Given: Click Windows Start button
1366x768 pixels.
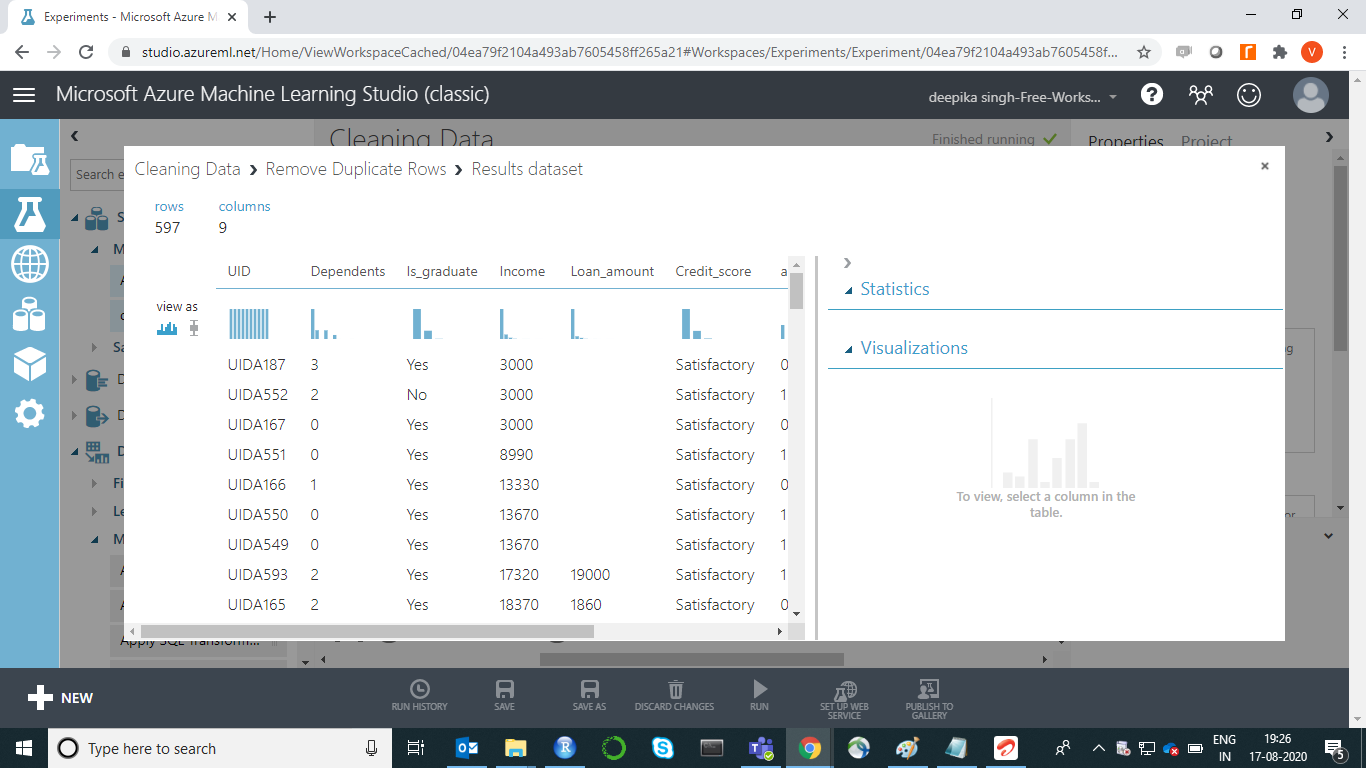Looking at the screenshot, I should (23, 748).
